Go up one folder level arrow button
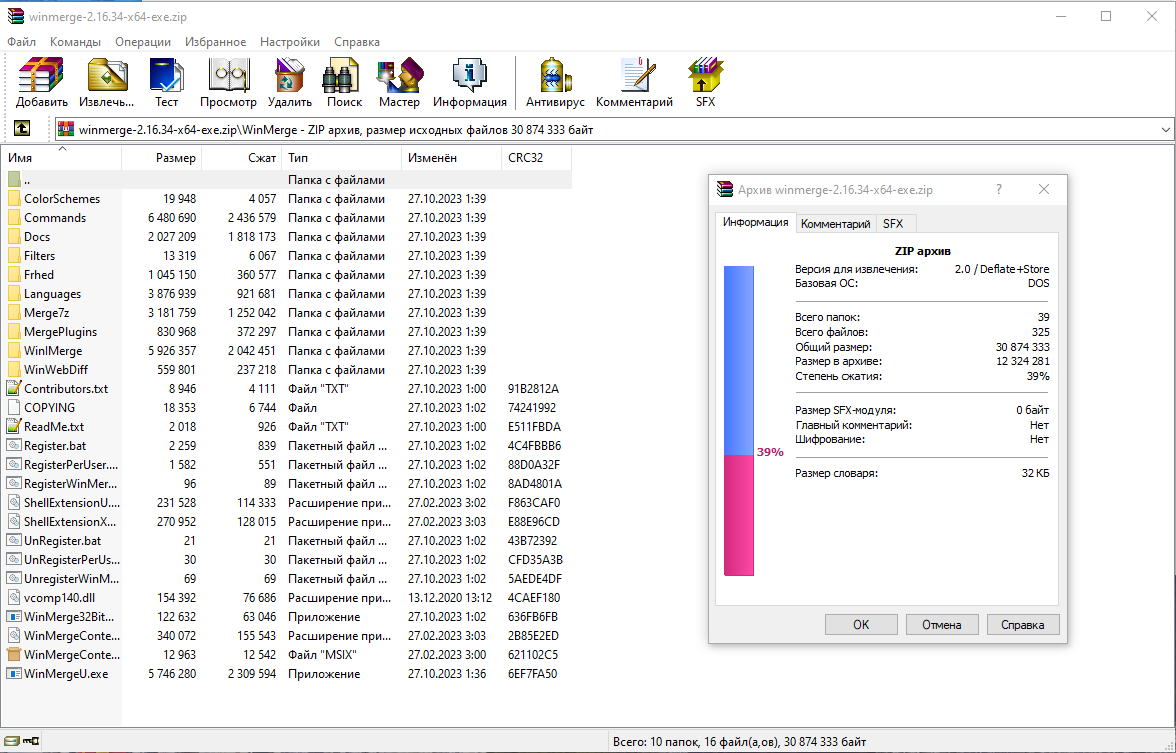 (x=22, y=129)
